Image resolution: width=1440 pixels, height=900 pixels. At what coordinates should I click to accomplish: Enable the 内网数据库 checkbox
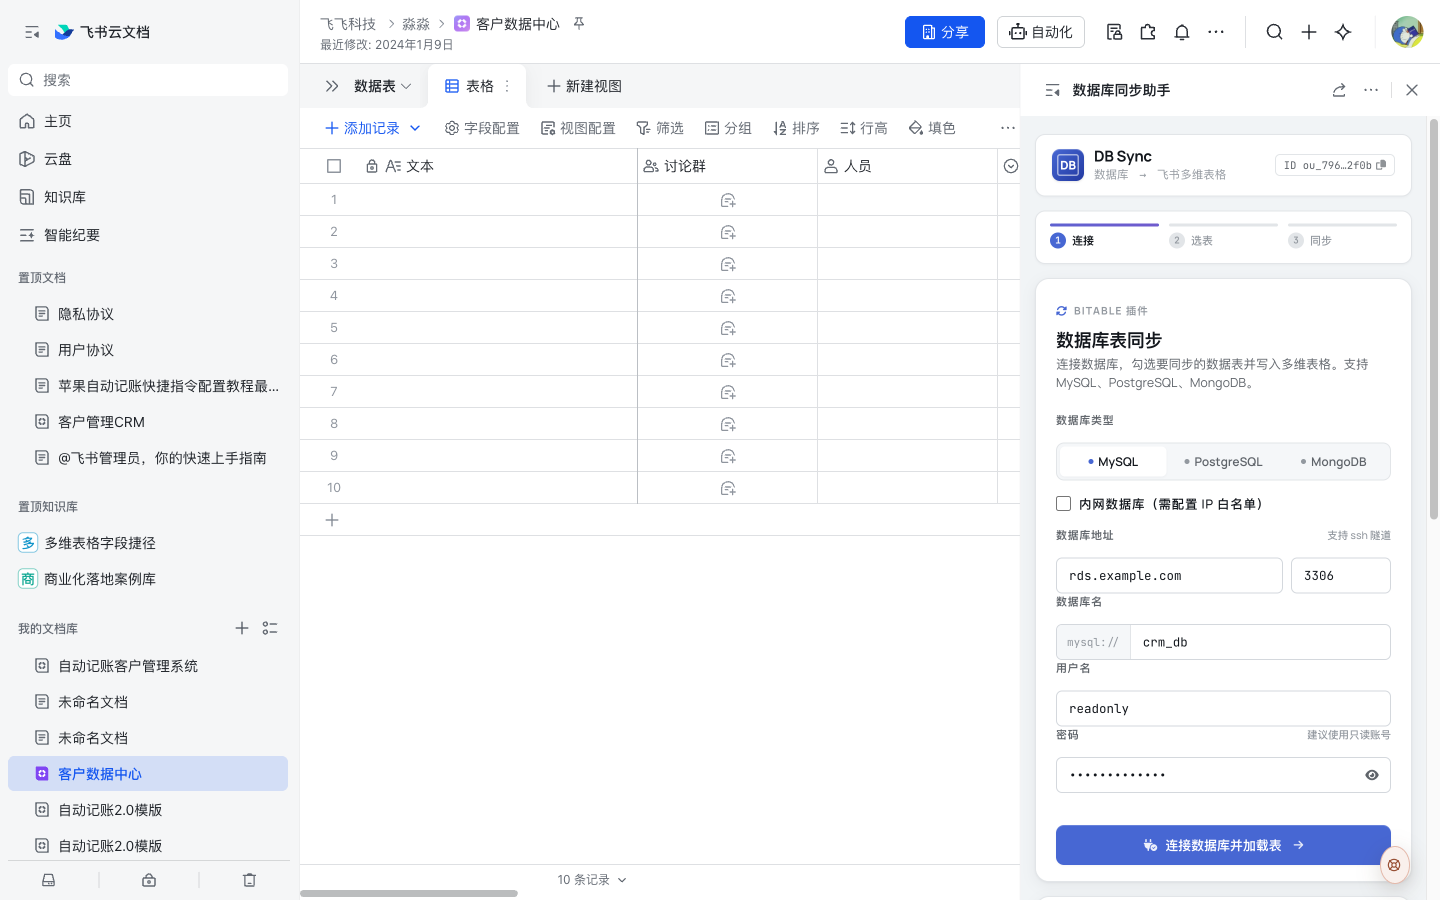1064,504
